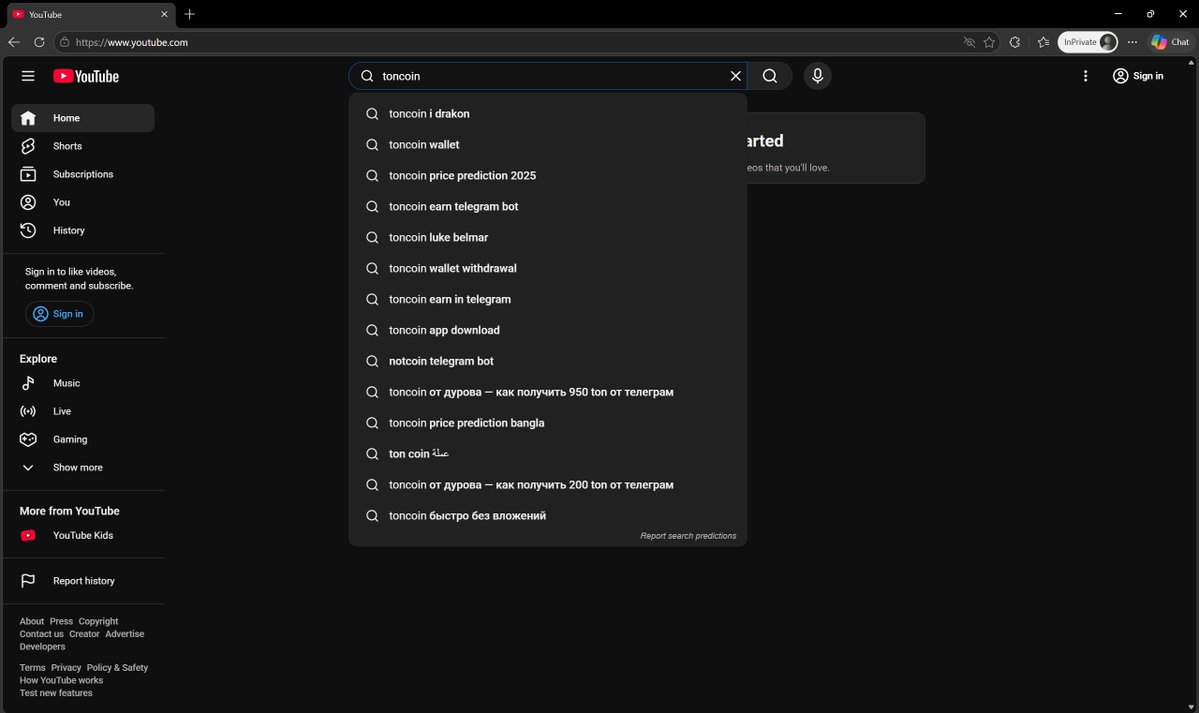Open Subscriptions in the sidebar
The image size is (1199, 713).
coord(83,174)
